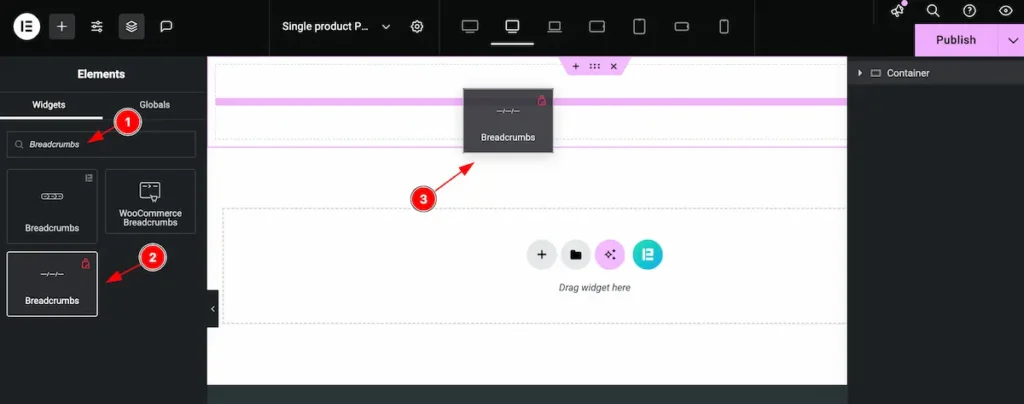Toggle preview with the eye icon
Screen dimensions: 1024x404
pyautogui.click(x=1005, y=11)
